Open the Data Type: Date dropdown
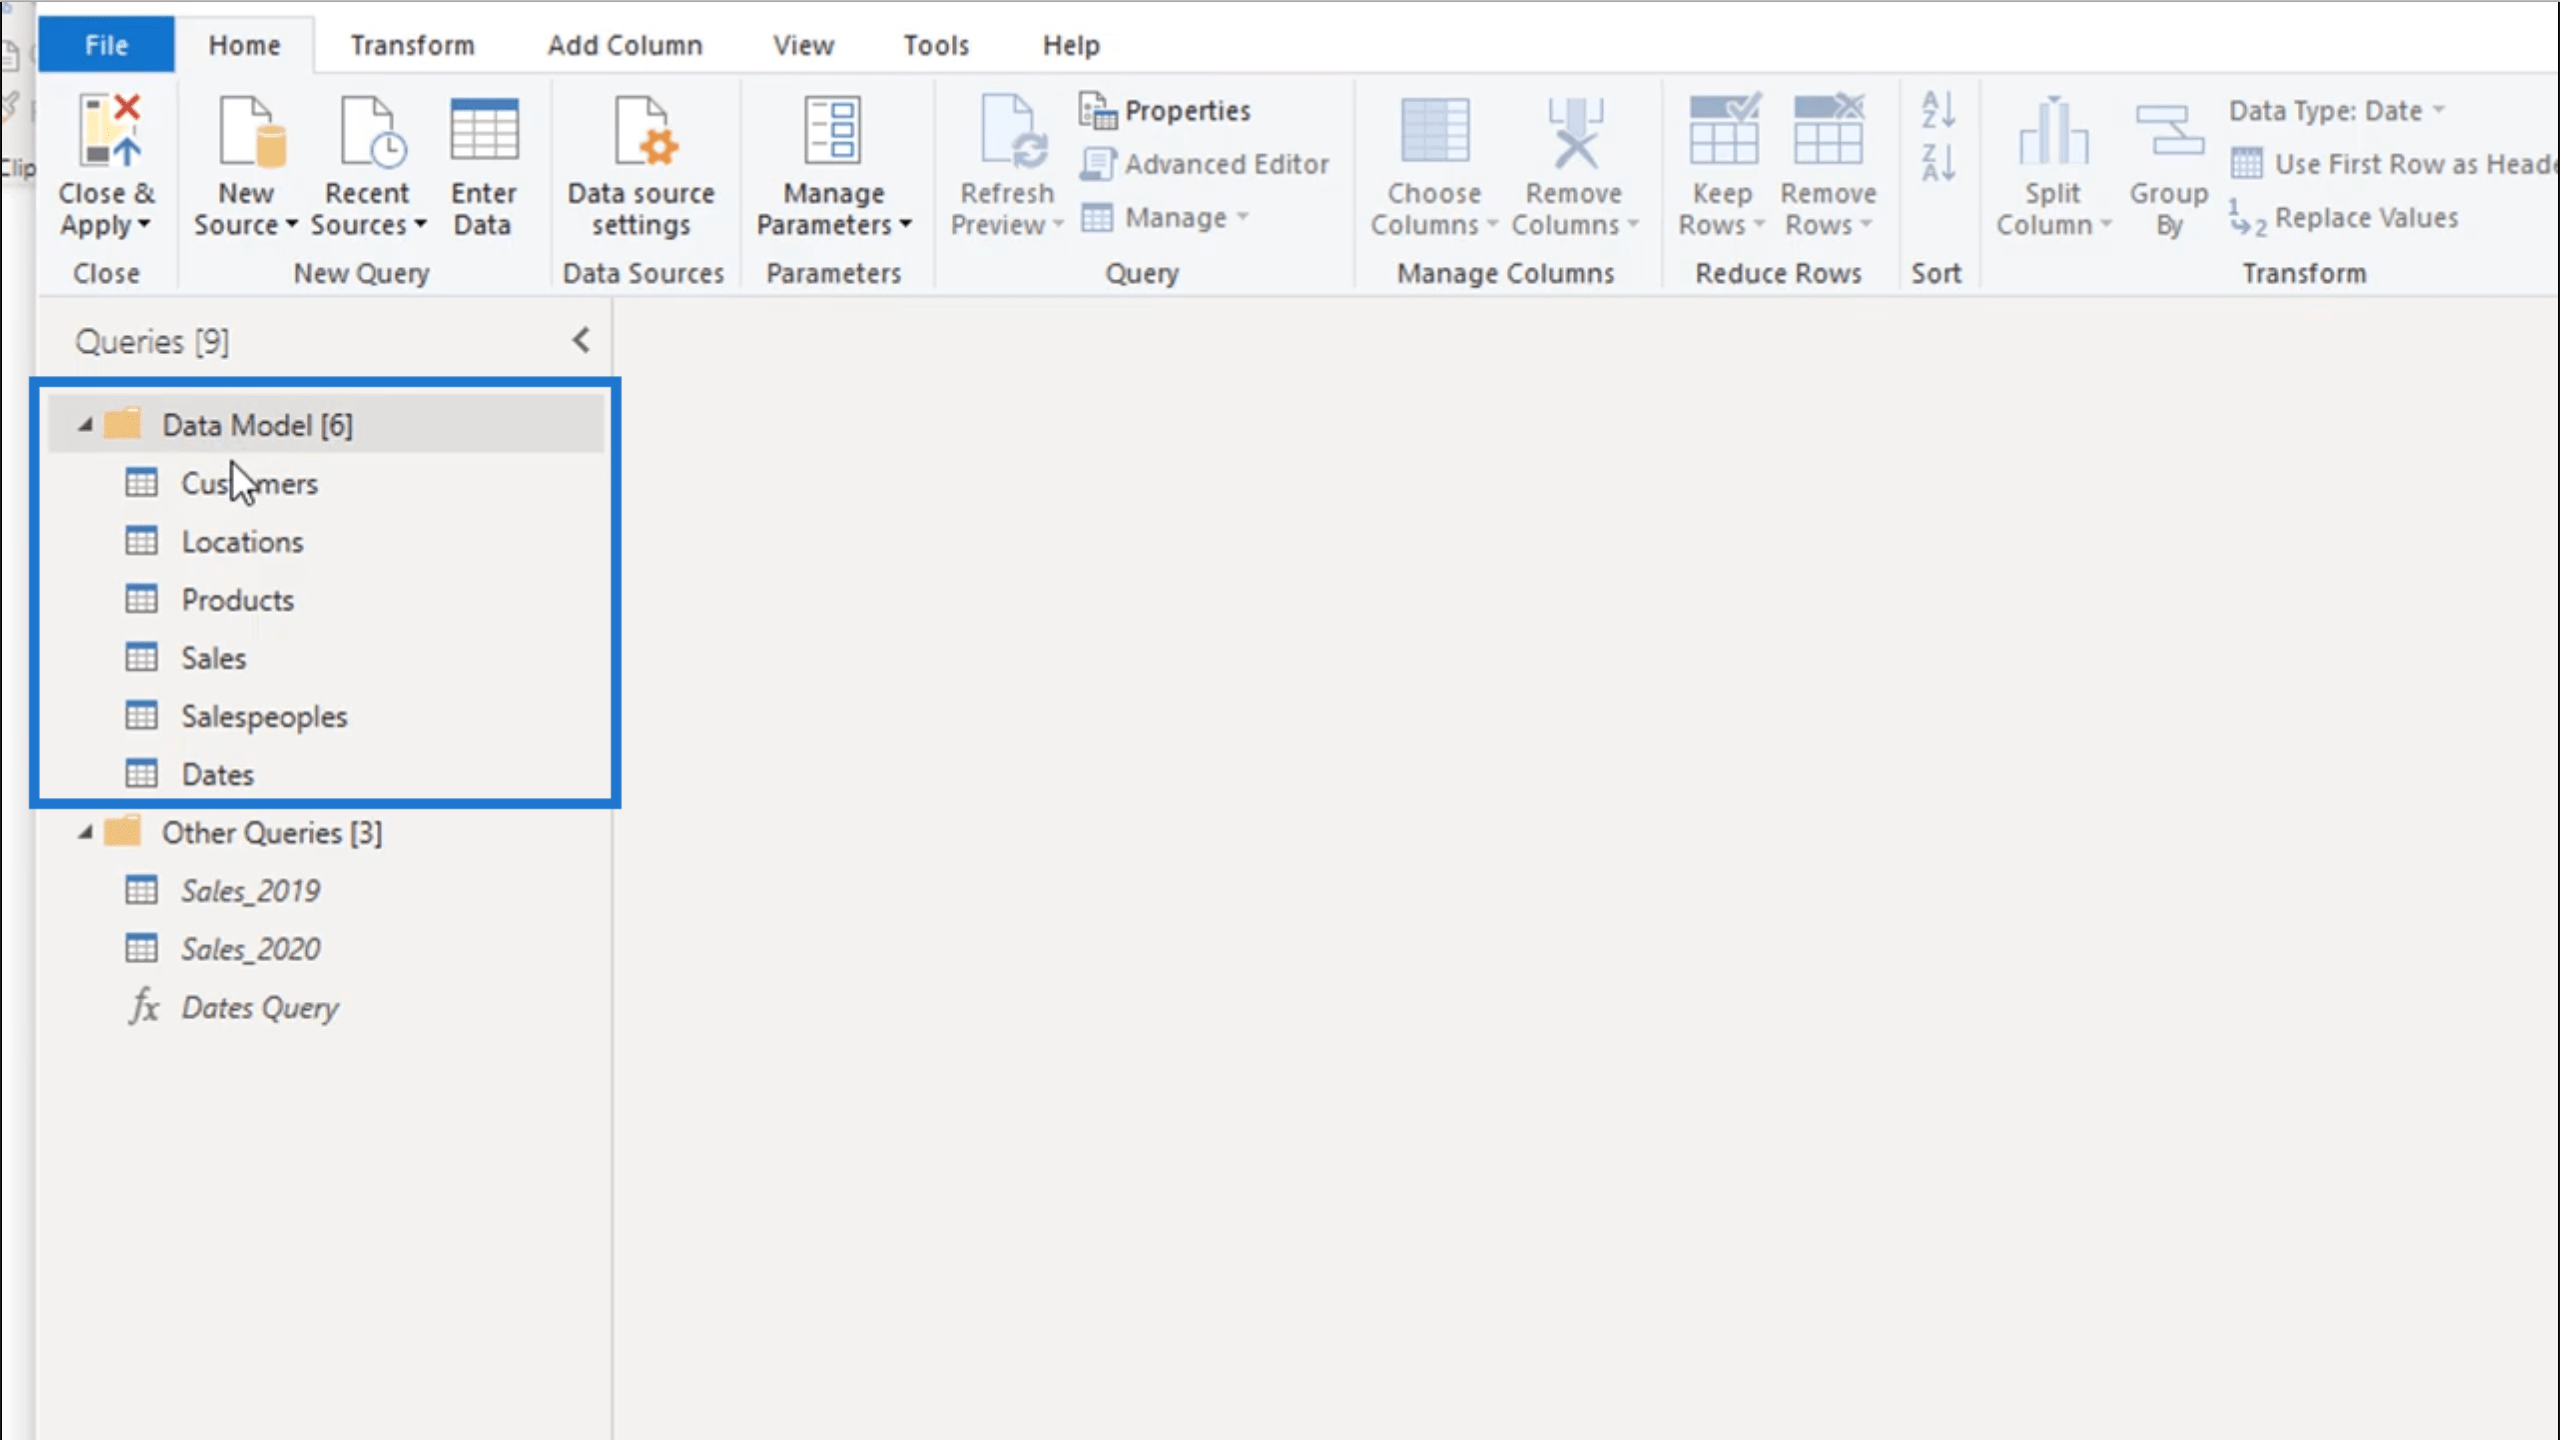2560x1440 pixels. (2337, 110)
